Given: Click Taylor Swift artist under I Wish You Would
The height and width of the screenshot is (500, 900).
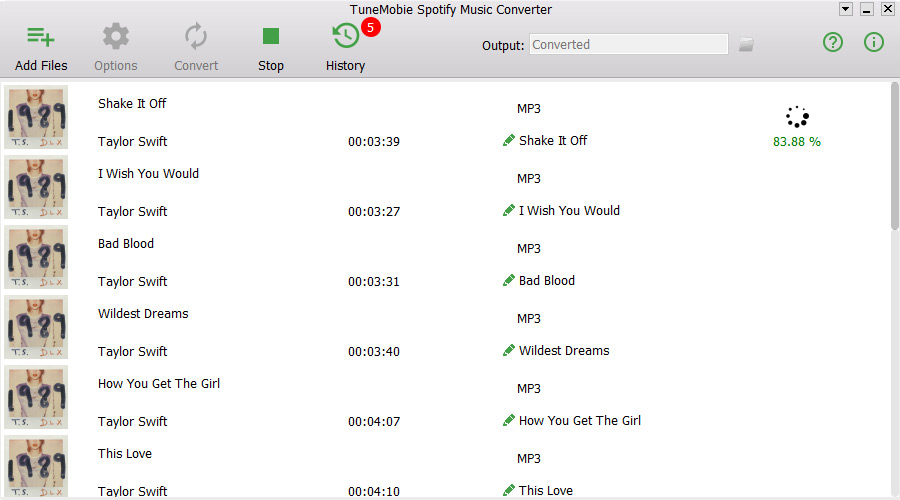Looking at the screenshot, I should click(132, 211).
